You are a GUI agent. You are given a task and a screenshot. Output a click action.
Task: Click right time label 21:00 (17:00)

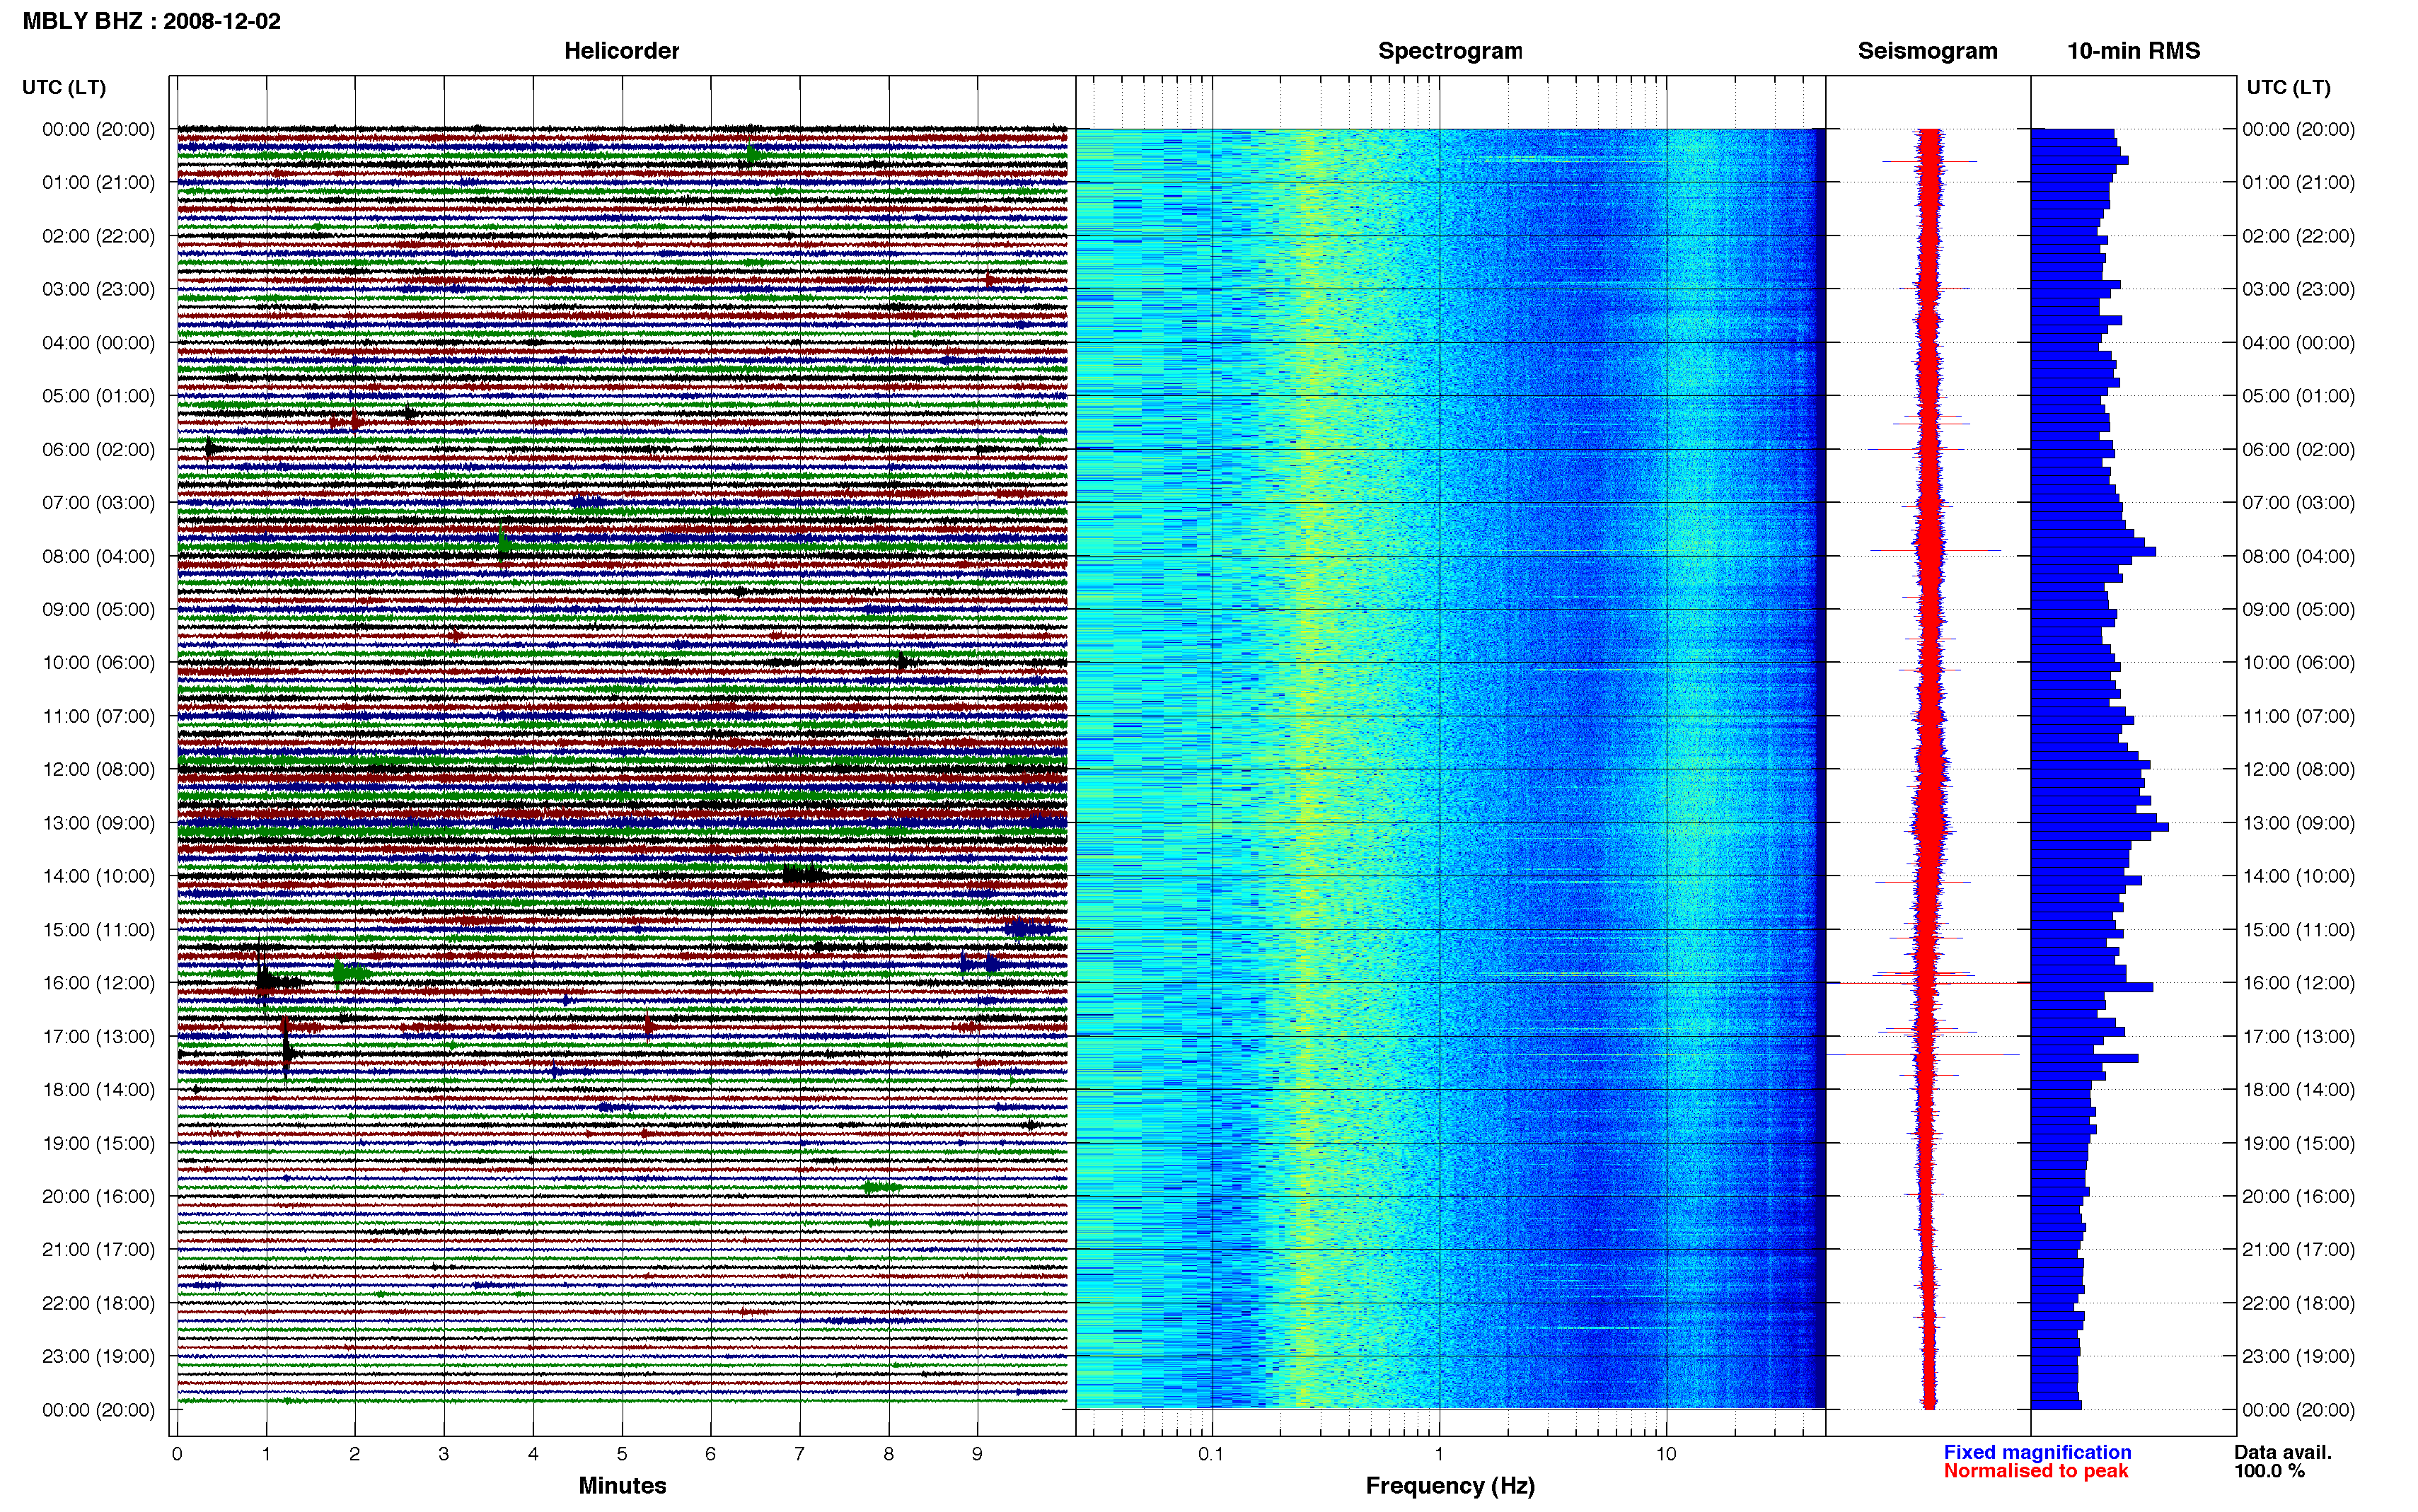pyautogui.click(x=2298, y=1249)
